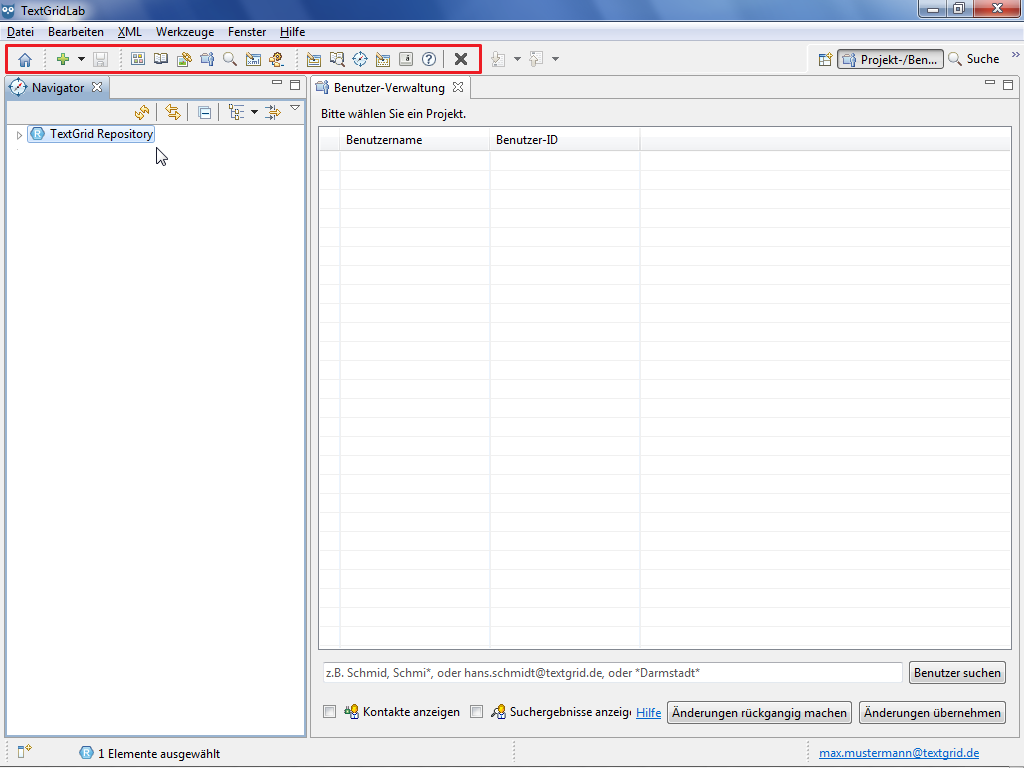Viewport: 1024px width, 768px height.
Task: Click the black X icon in toolbar
Action: pos(461,59)
